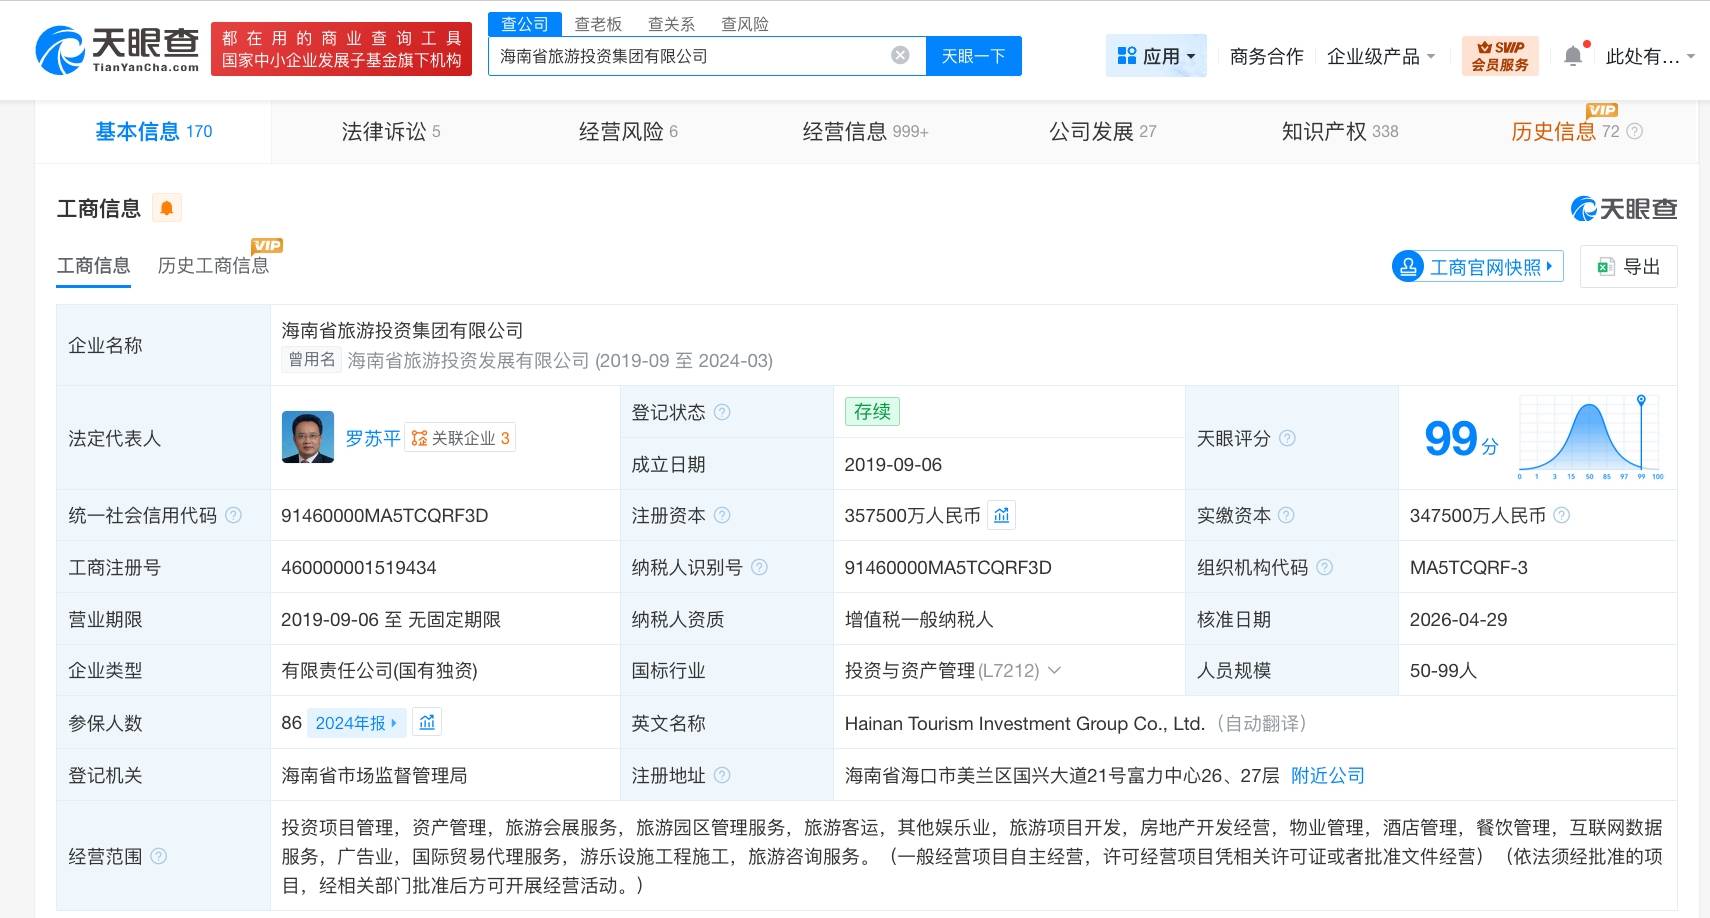Open the 基本信息 170 tab

tap(154, 131)
